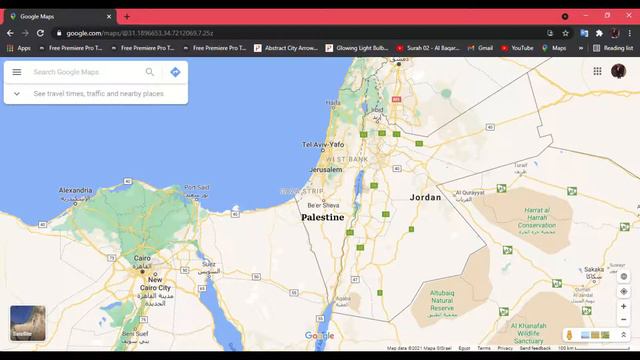
Task: Expand the imagery panel with double chevron
Action: point(623,335)
